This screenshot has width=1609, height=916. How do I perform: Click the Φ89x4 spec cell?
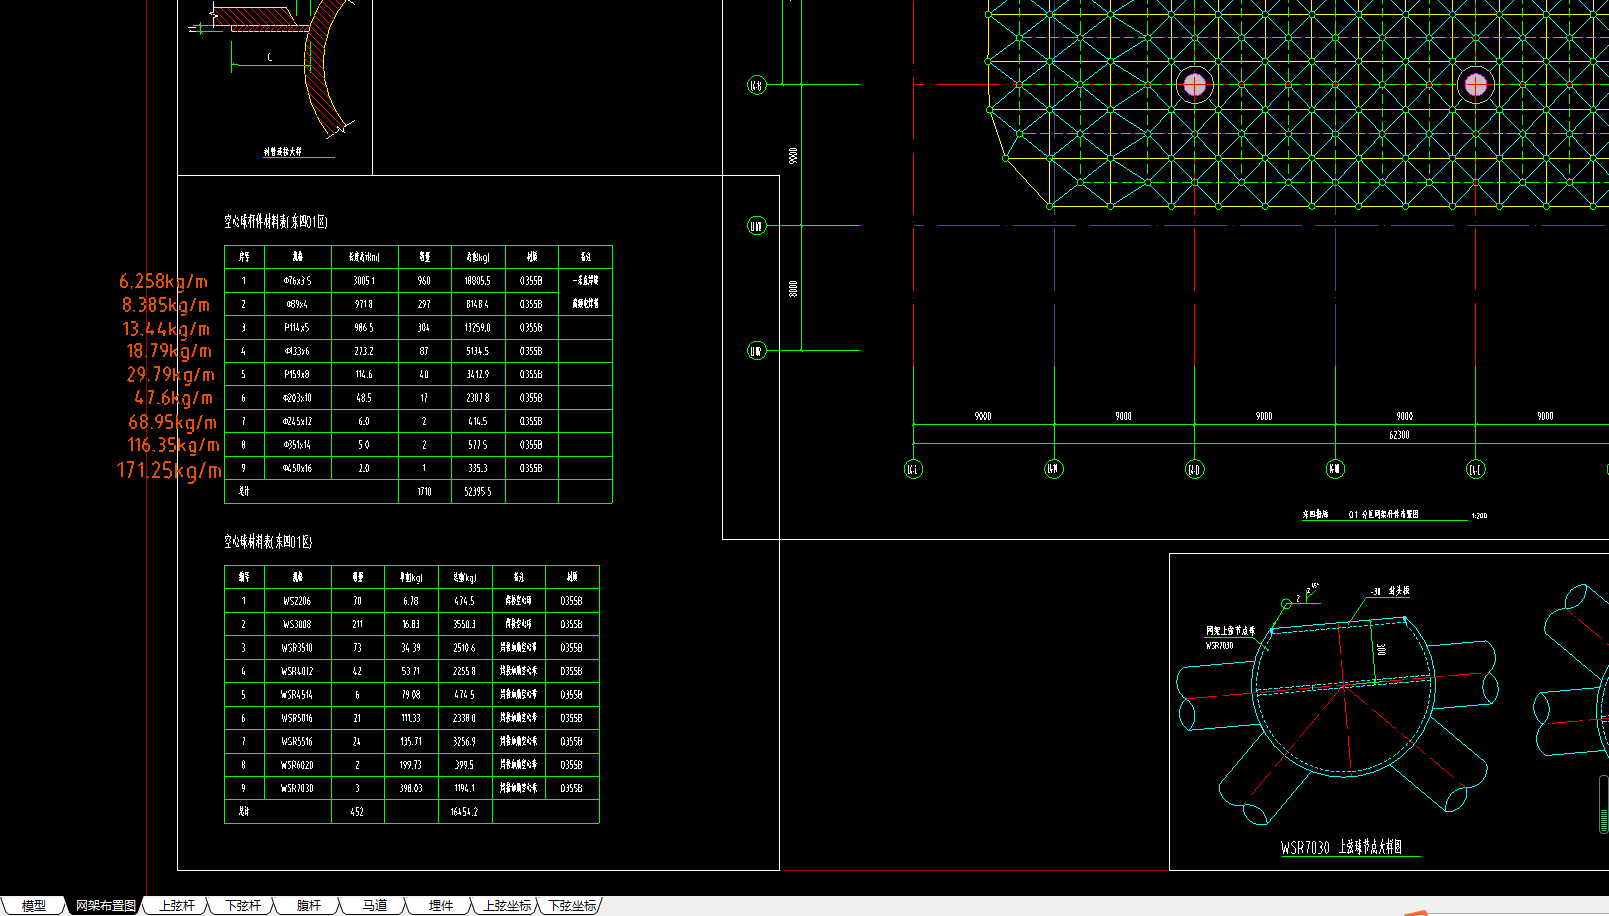pos(297,304)
